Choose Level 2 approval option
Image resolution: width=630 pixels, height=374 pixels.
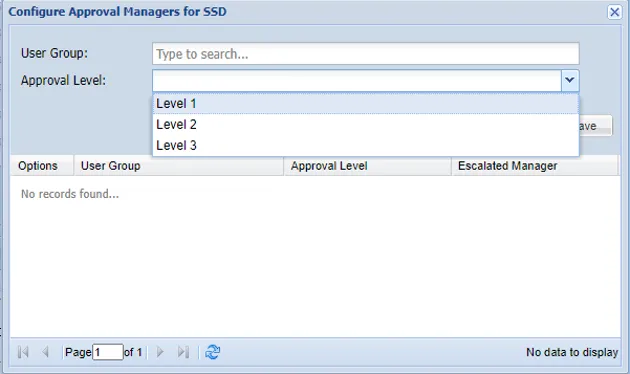(x=366, y=125)
